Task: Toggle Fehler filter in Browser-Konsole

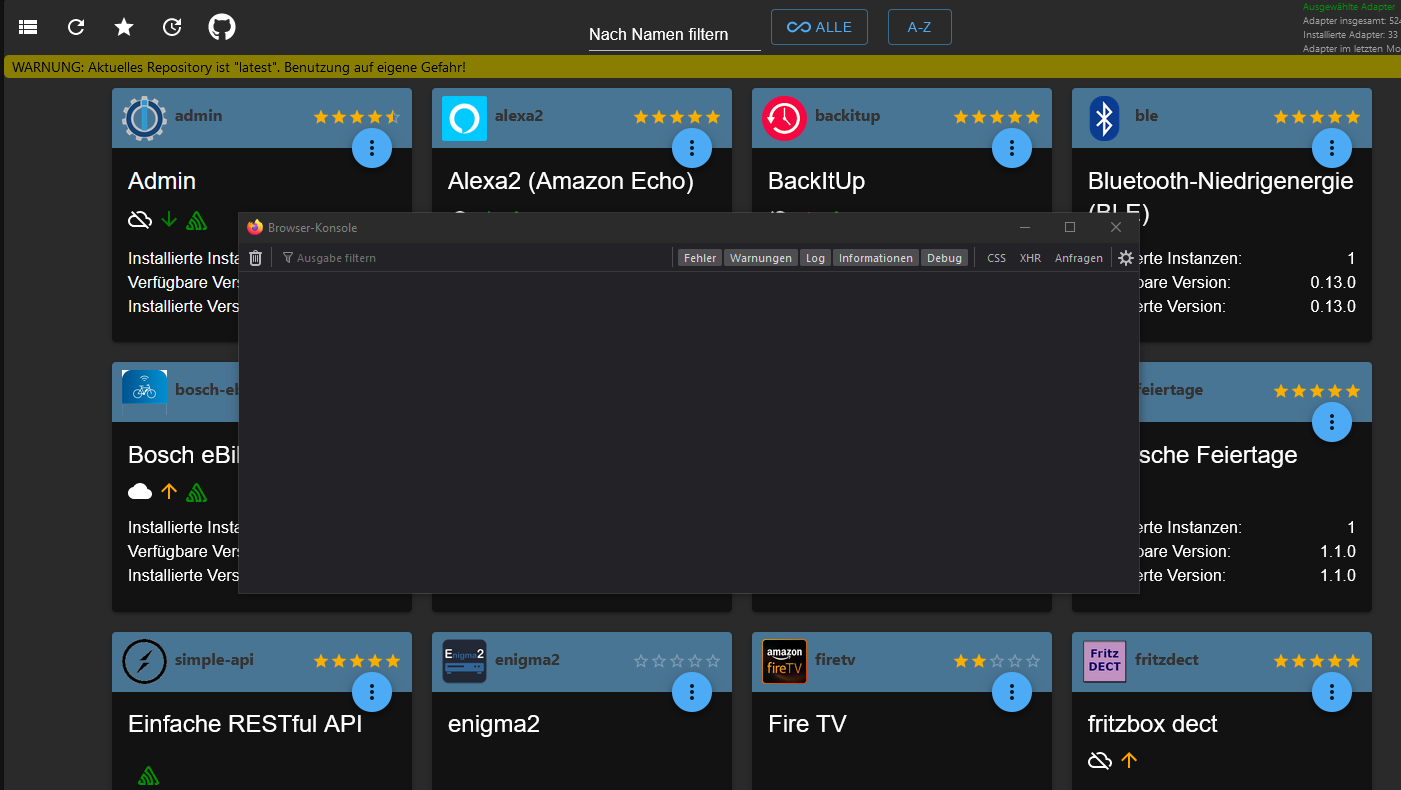Action: pos(700,258)
